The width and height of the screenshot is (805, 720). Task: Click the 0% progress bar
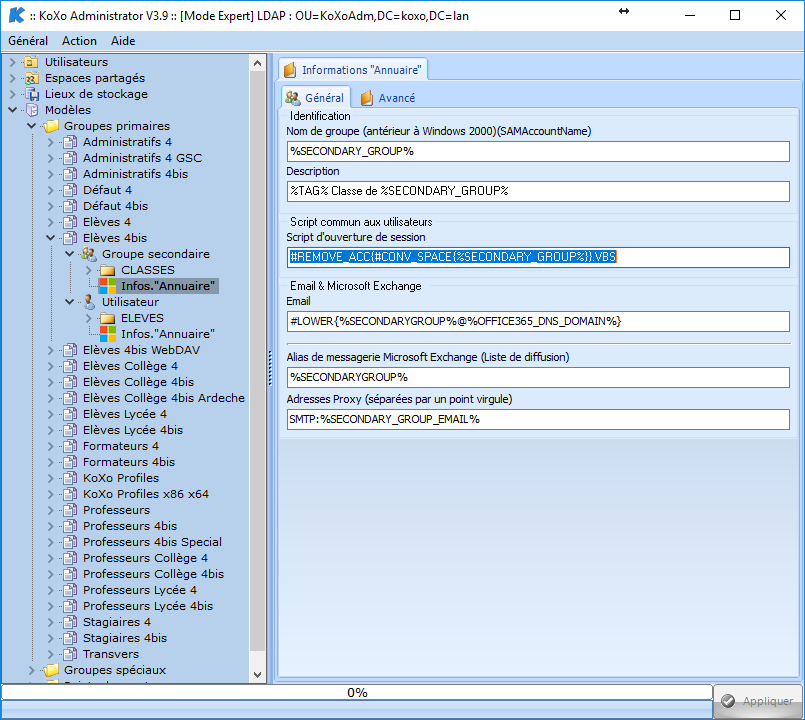[x=357, y=693]
